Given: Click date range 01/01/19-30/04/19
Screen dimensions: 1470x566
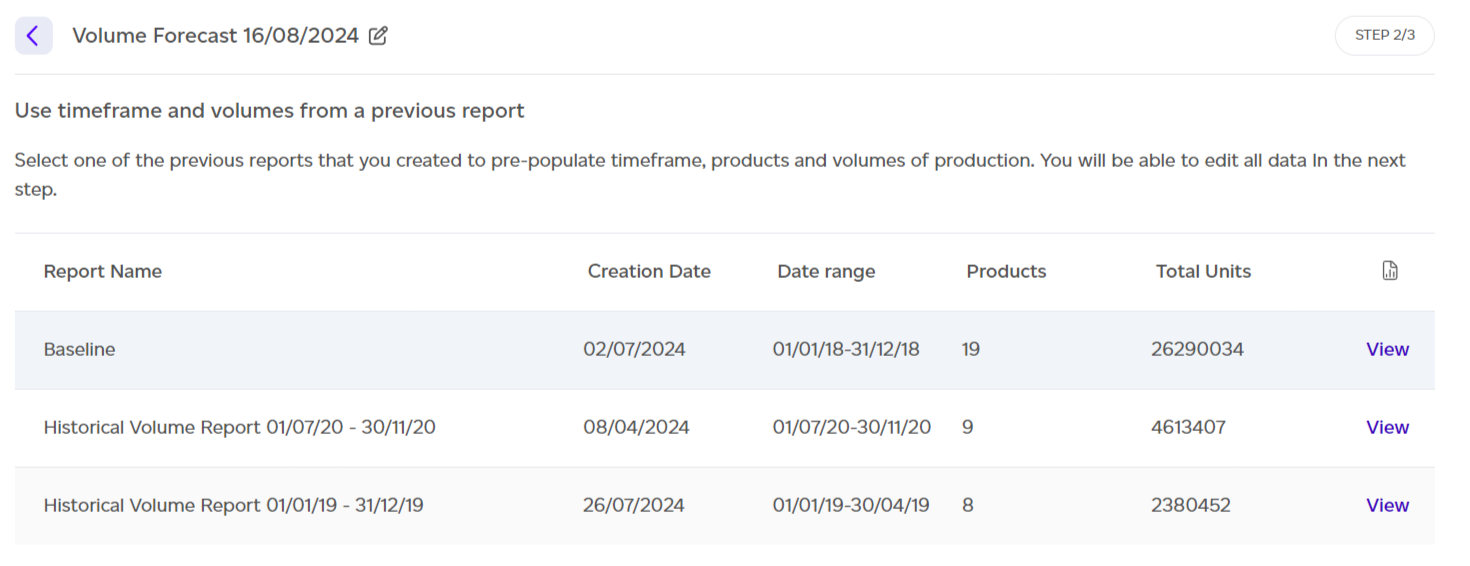Looking at the screenshot, I should point(850,505).
